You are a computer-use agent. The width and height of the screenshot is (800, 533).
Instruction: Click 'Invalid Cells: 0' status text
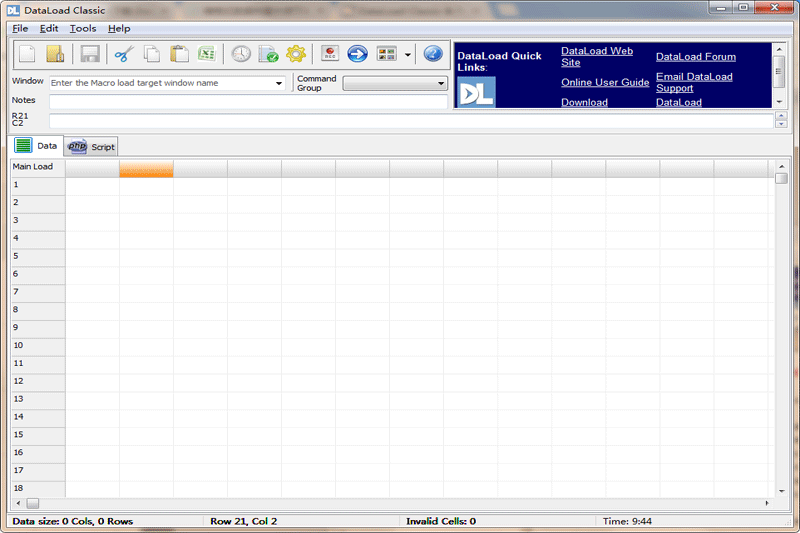click(x=441, y=521)
